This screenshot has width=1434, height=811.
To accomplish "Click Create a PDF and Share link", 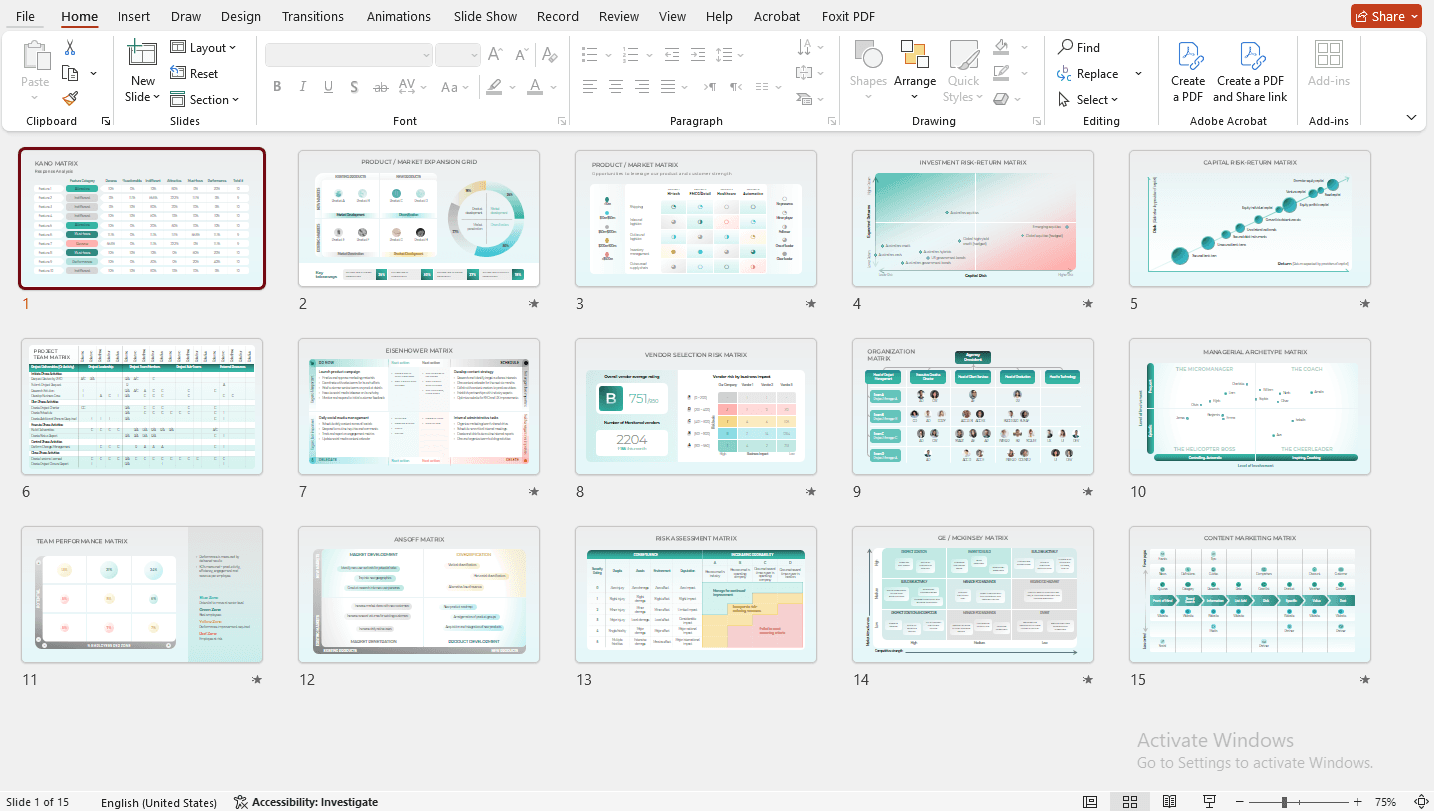I will [x=1250, y=72].
